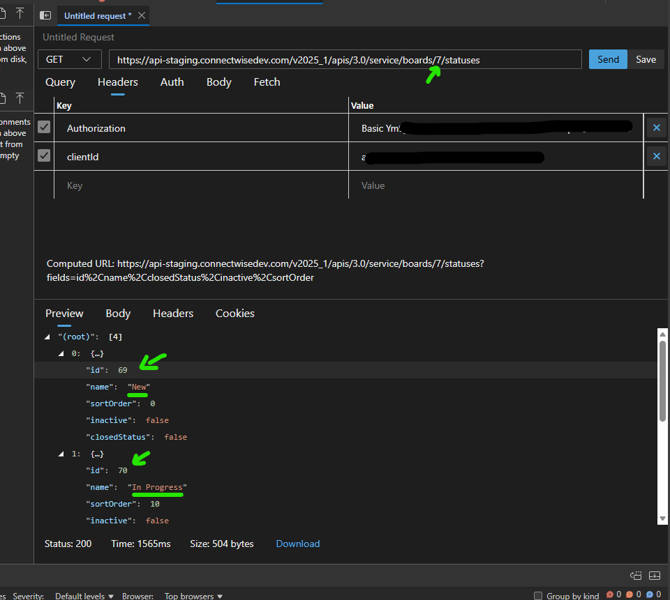670x600 pixels.
Task: Toggle the sidebar panel icon beside the request tab
Action: 45,16
